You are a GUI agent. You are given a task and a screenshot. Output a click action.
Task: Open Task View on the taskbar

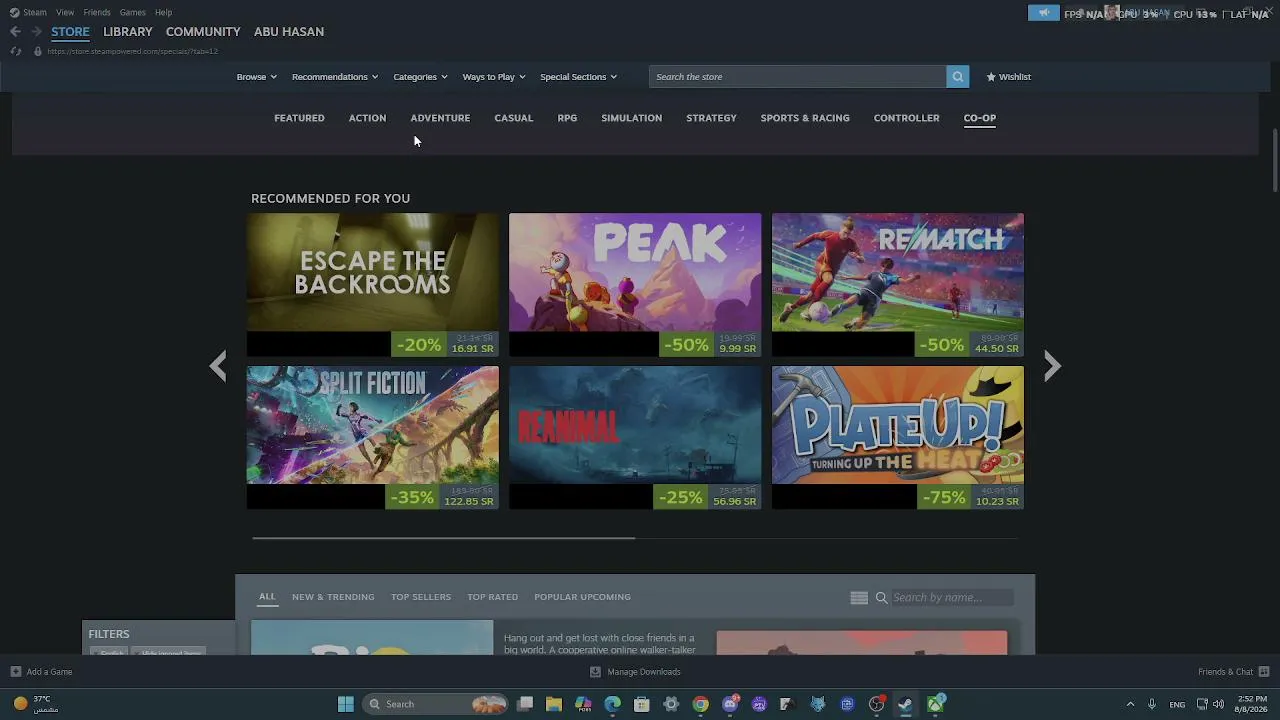click(525, 704)
